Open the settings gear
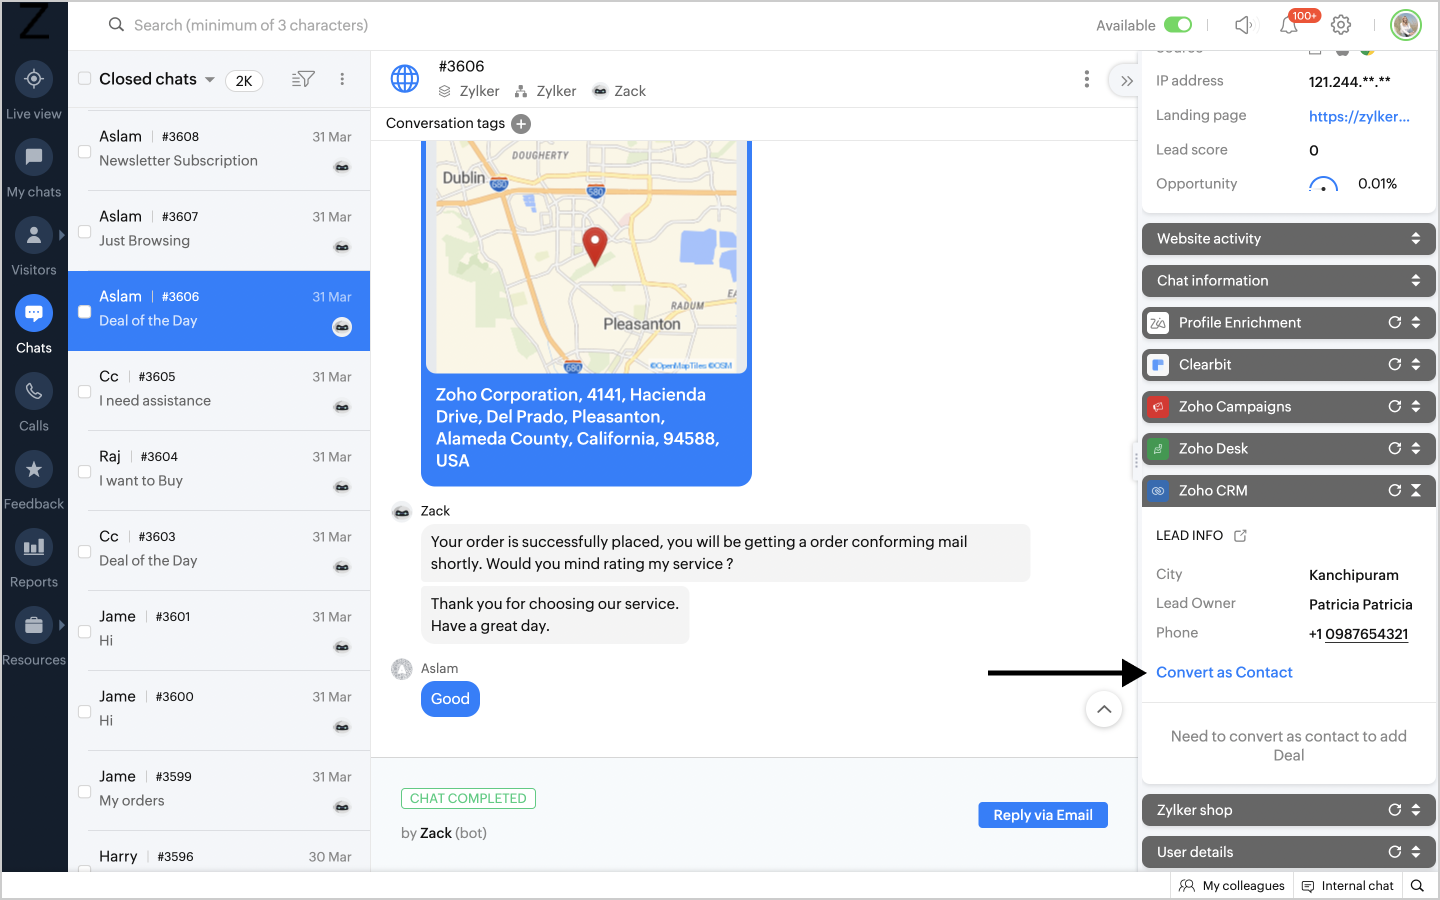Screen dimensions: 1440x900 [x=1341, y=25]
